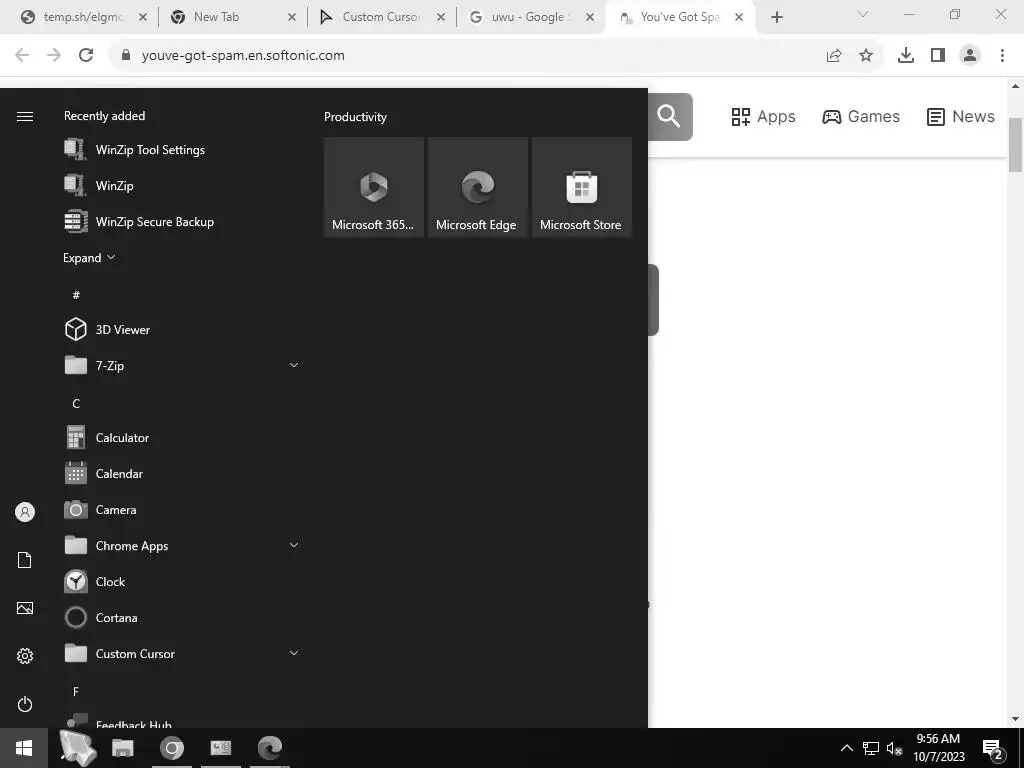
Task: Open Softonic News section
Action: click(961, 116)
